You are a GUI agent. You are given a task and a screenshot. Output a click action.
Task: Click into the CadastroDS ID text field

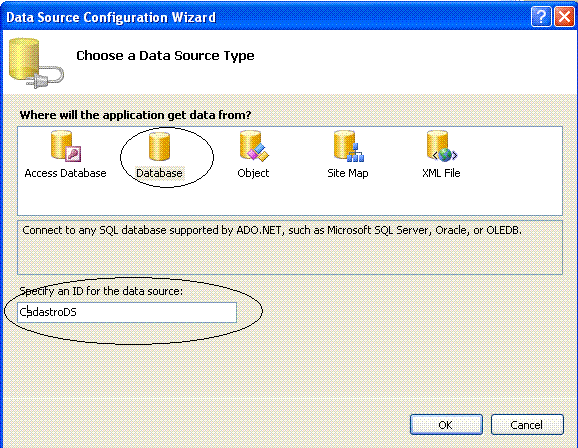pyautogui.click(x=127, y=312)
